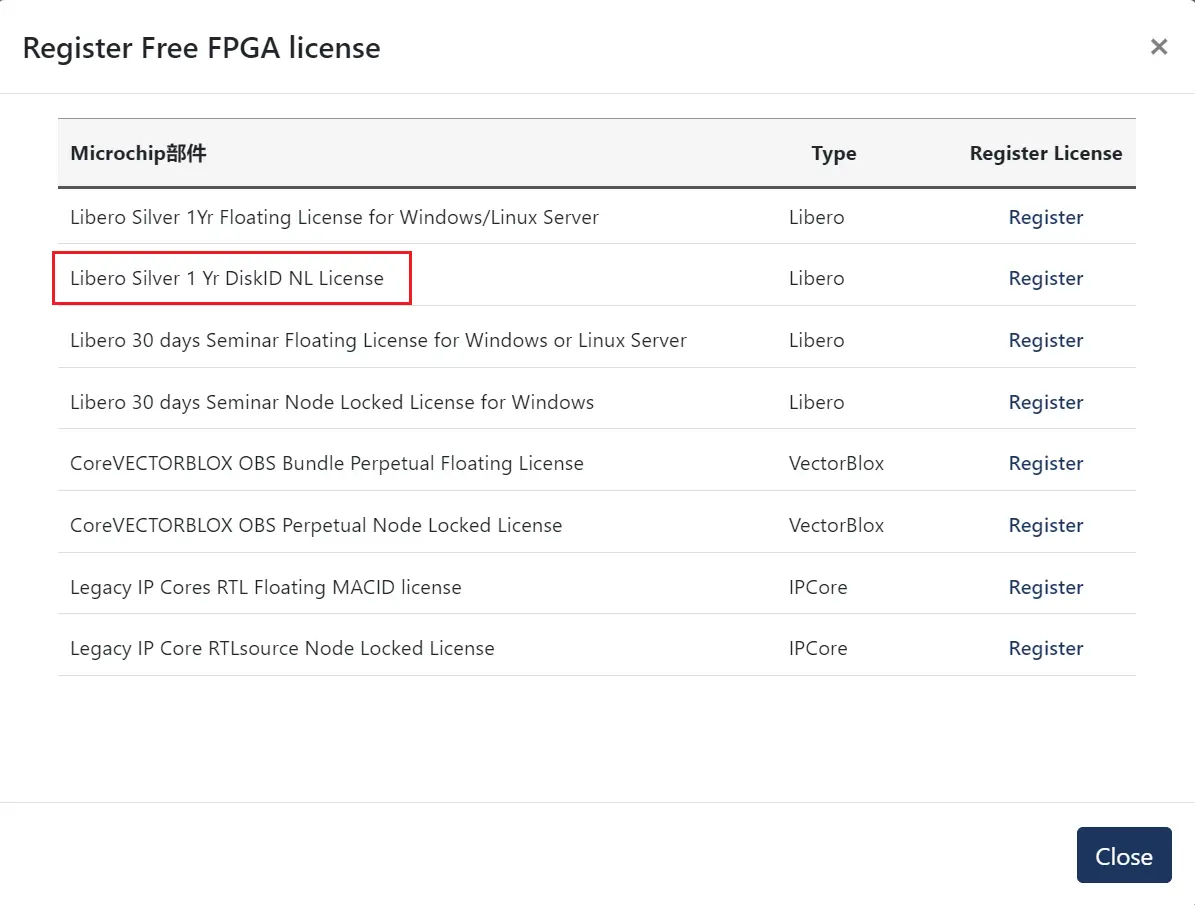The width and height of the screenshot is (1195, 905).
Task: Click Libero 30 days Seminar Node Locked name
Action: pyautogui.click(x=331, y=402)
